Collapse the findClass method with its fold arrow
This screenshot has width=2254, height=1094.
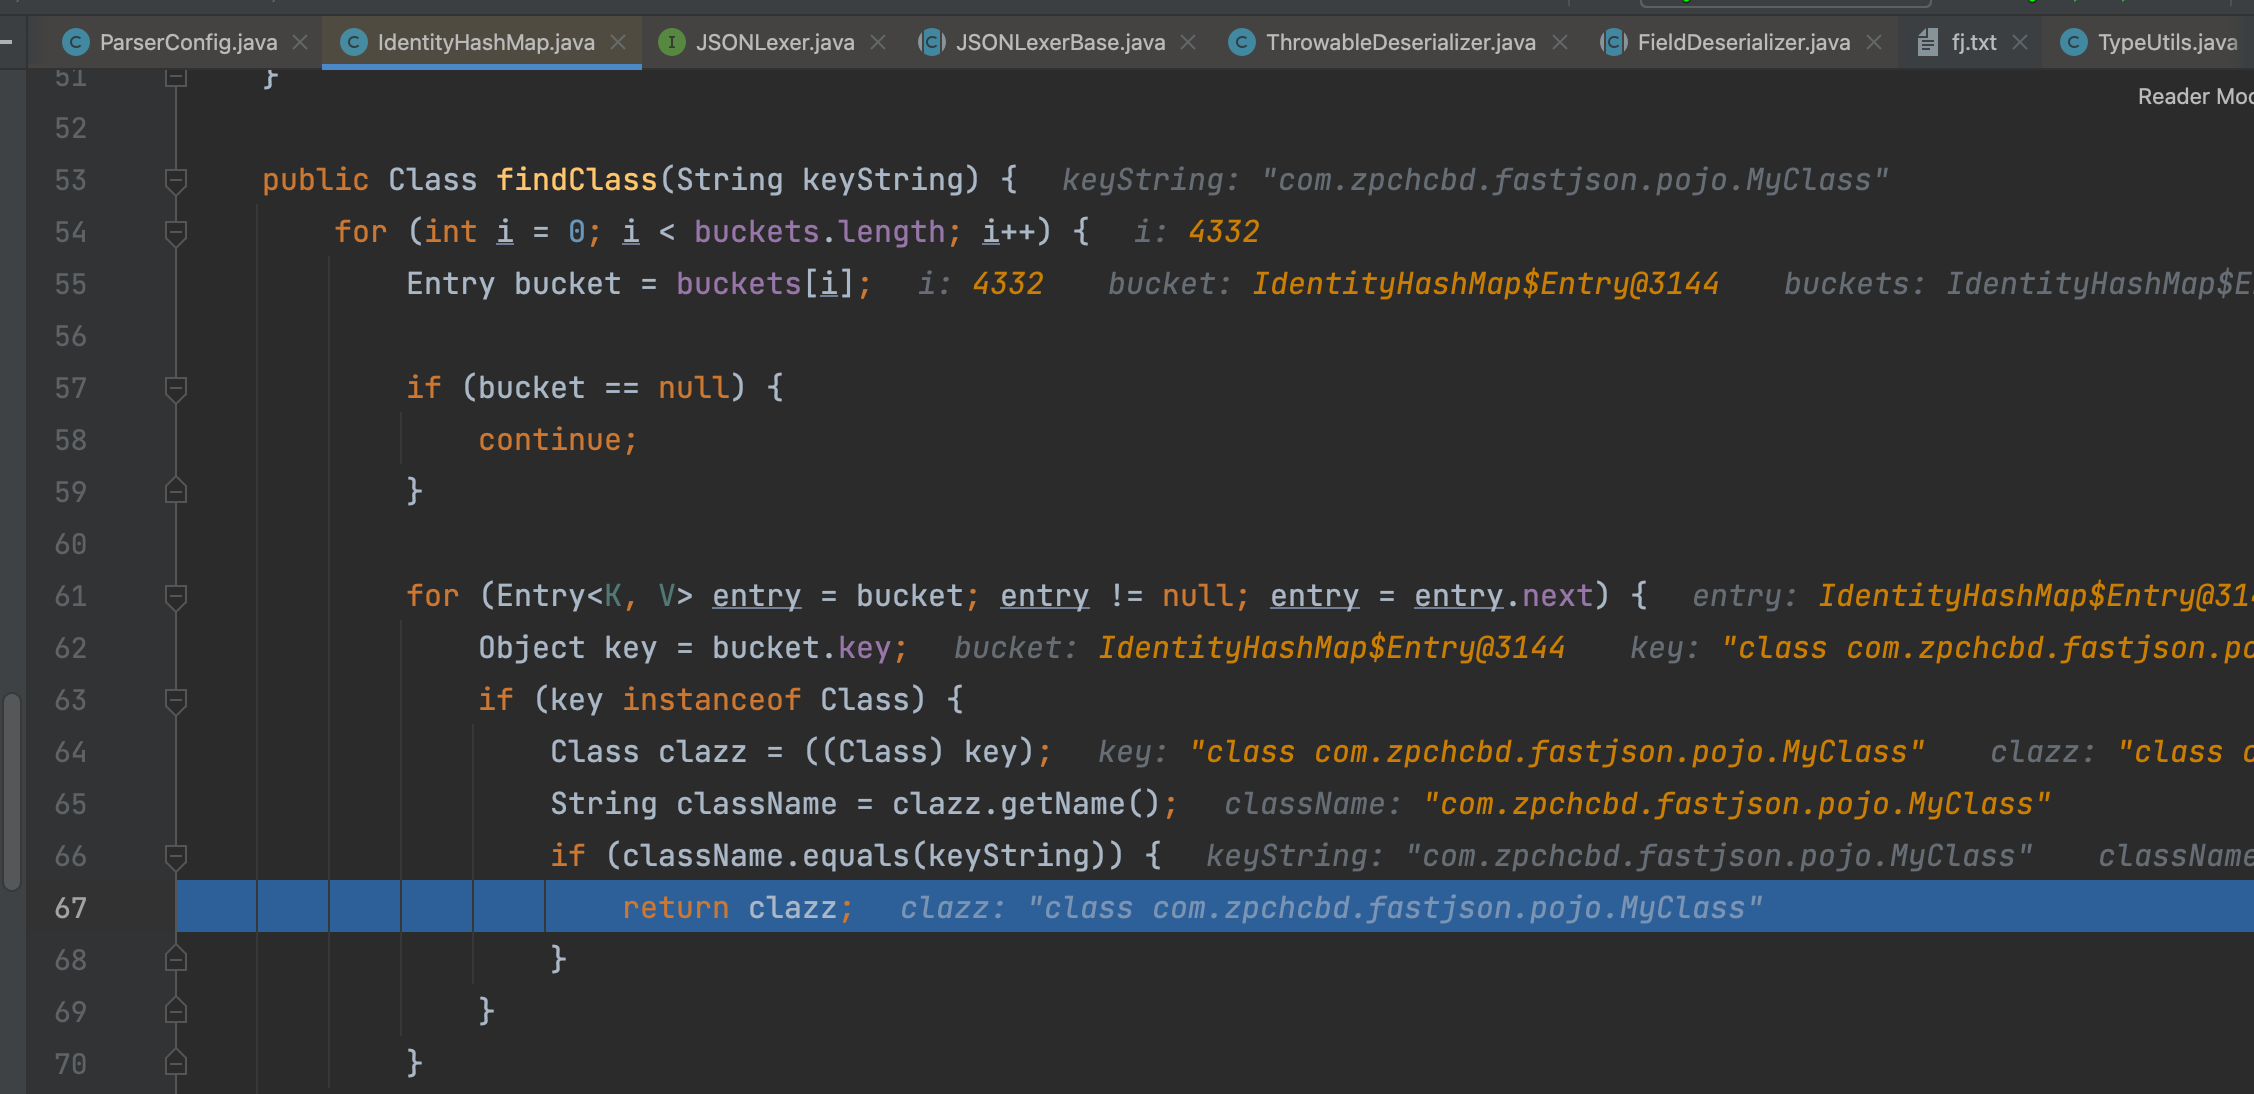pos(176,180)
